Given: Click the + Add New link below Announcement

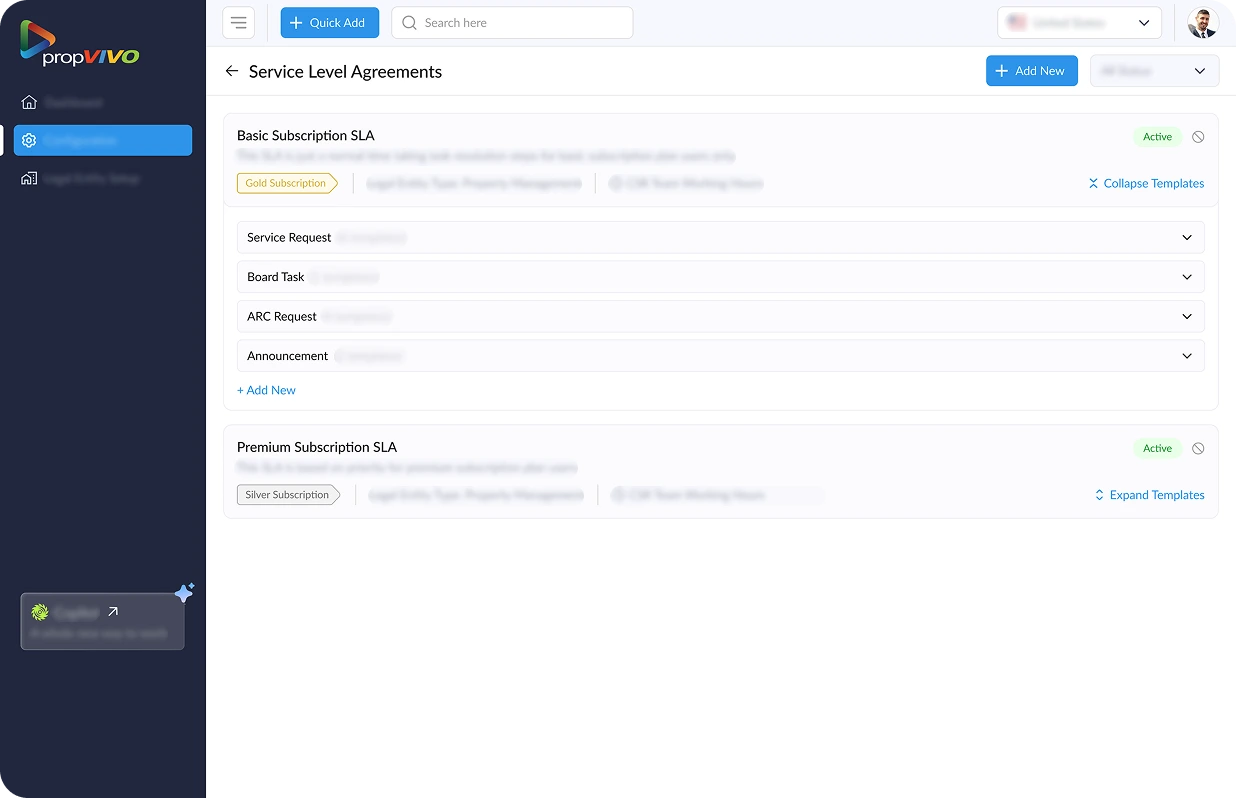Looking at the screenshot, I should click(266, 390).
